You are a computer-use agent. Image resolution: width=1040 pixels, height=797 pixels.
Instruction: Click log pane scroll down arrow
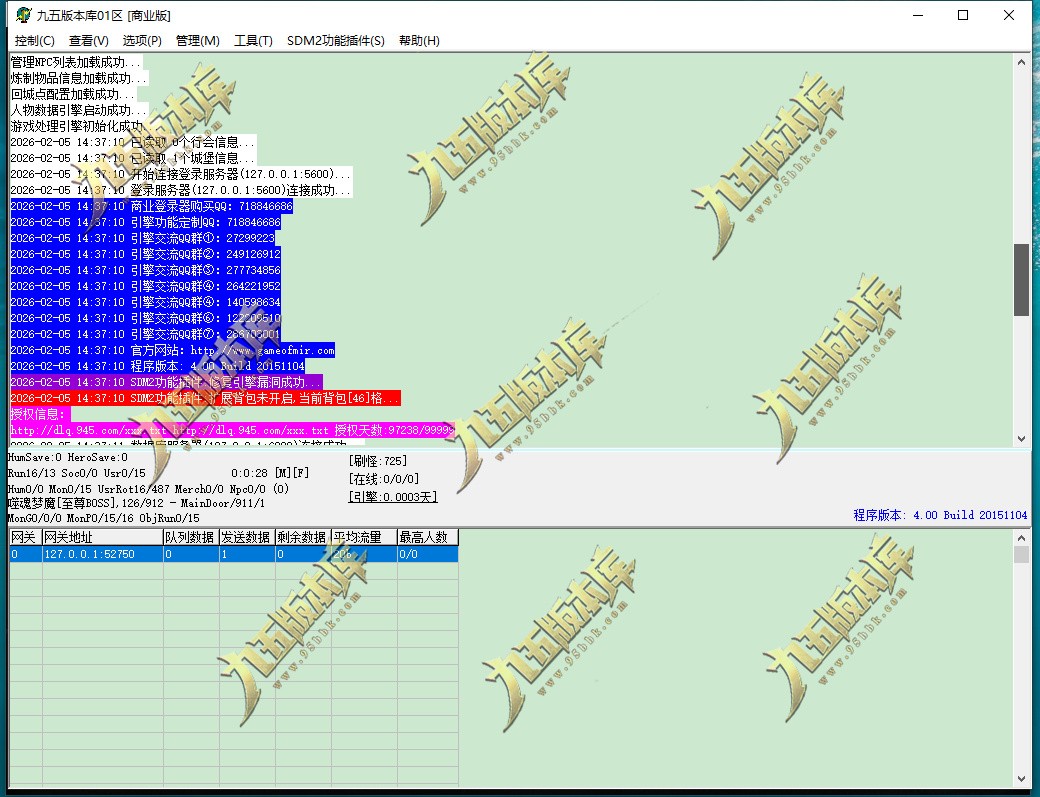click(x=1021, y=439)
